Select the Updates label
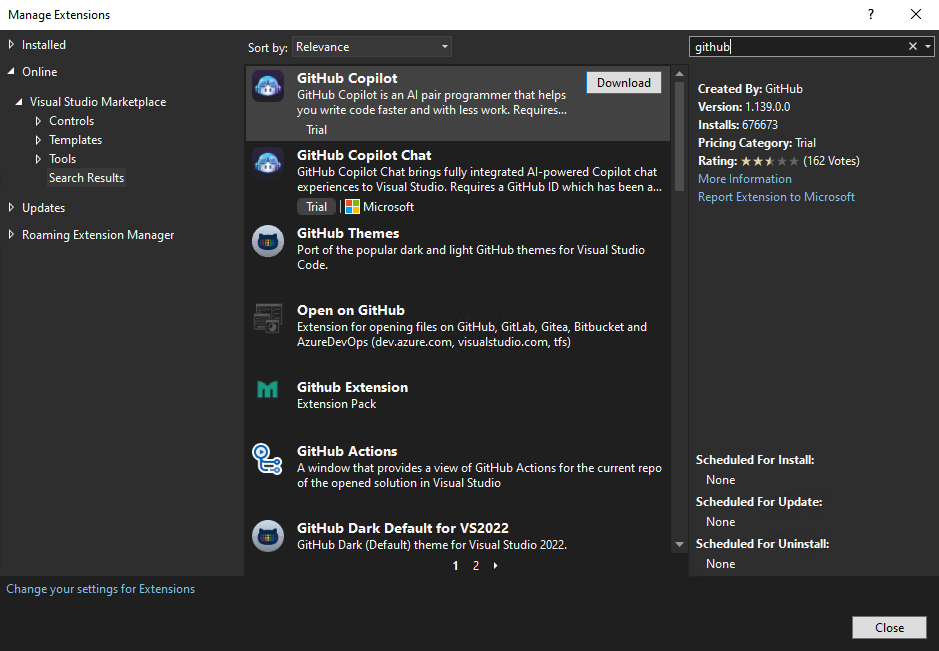This screenshot has width=939, height=651. pyautogui.click(x=44, y=208)
